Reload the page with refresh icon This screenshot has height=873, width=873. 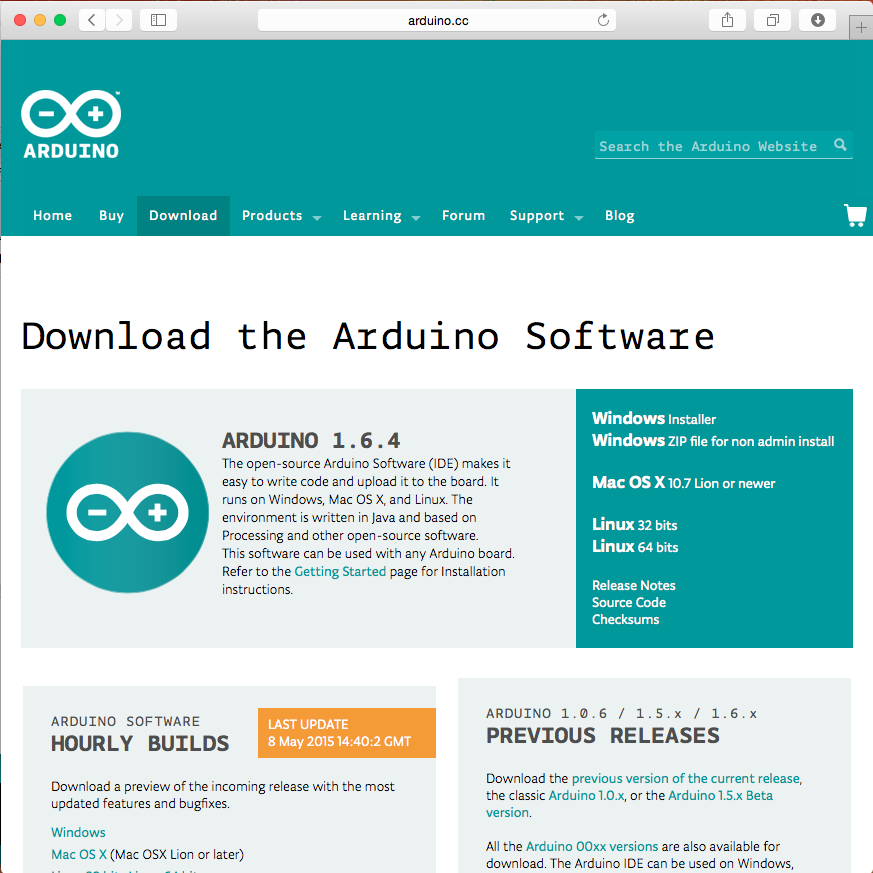[603, 20]
